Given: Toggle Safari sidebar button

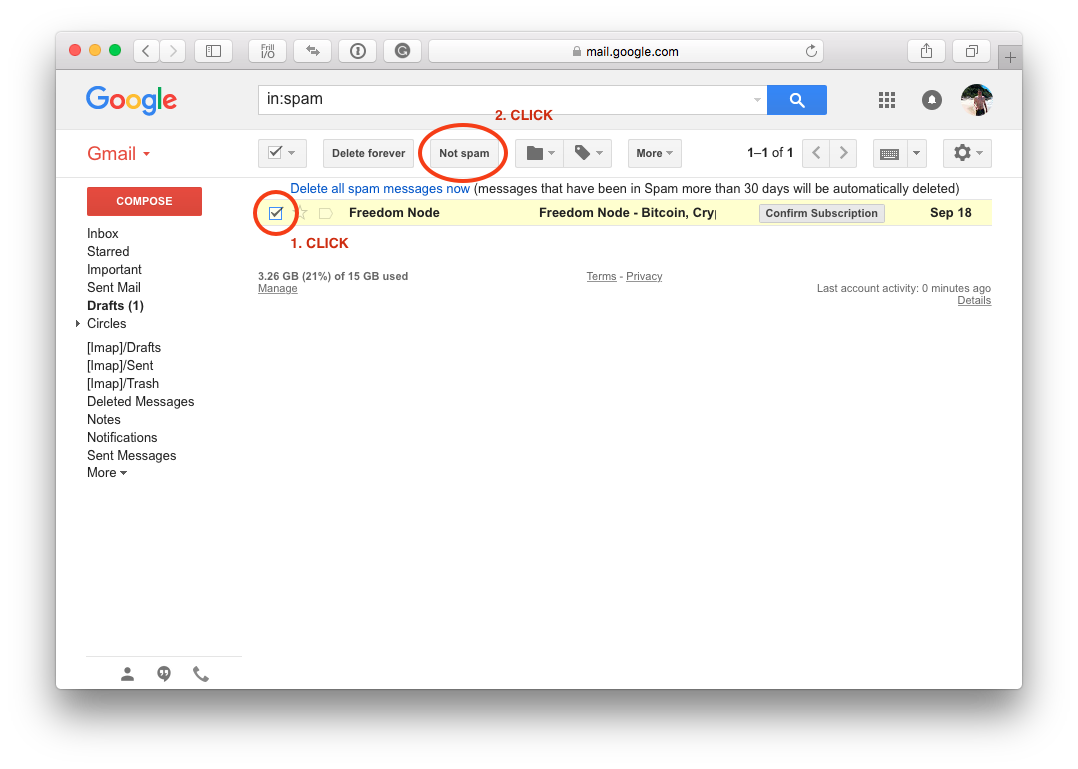Looking at the screenshot, I should tap(213, 51).
